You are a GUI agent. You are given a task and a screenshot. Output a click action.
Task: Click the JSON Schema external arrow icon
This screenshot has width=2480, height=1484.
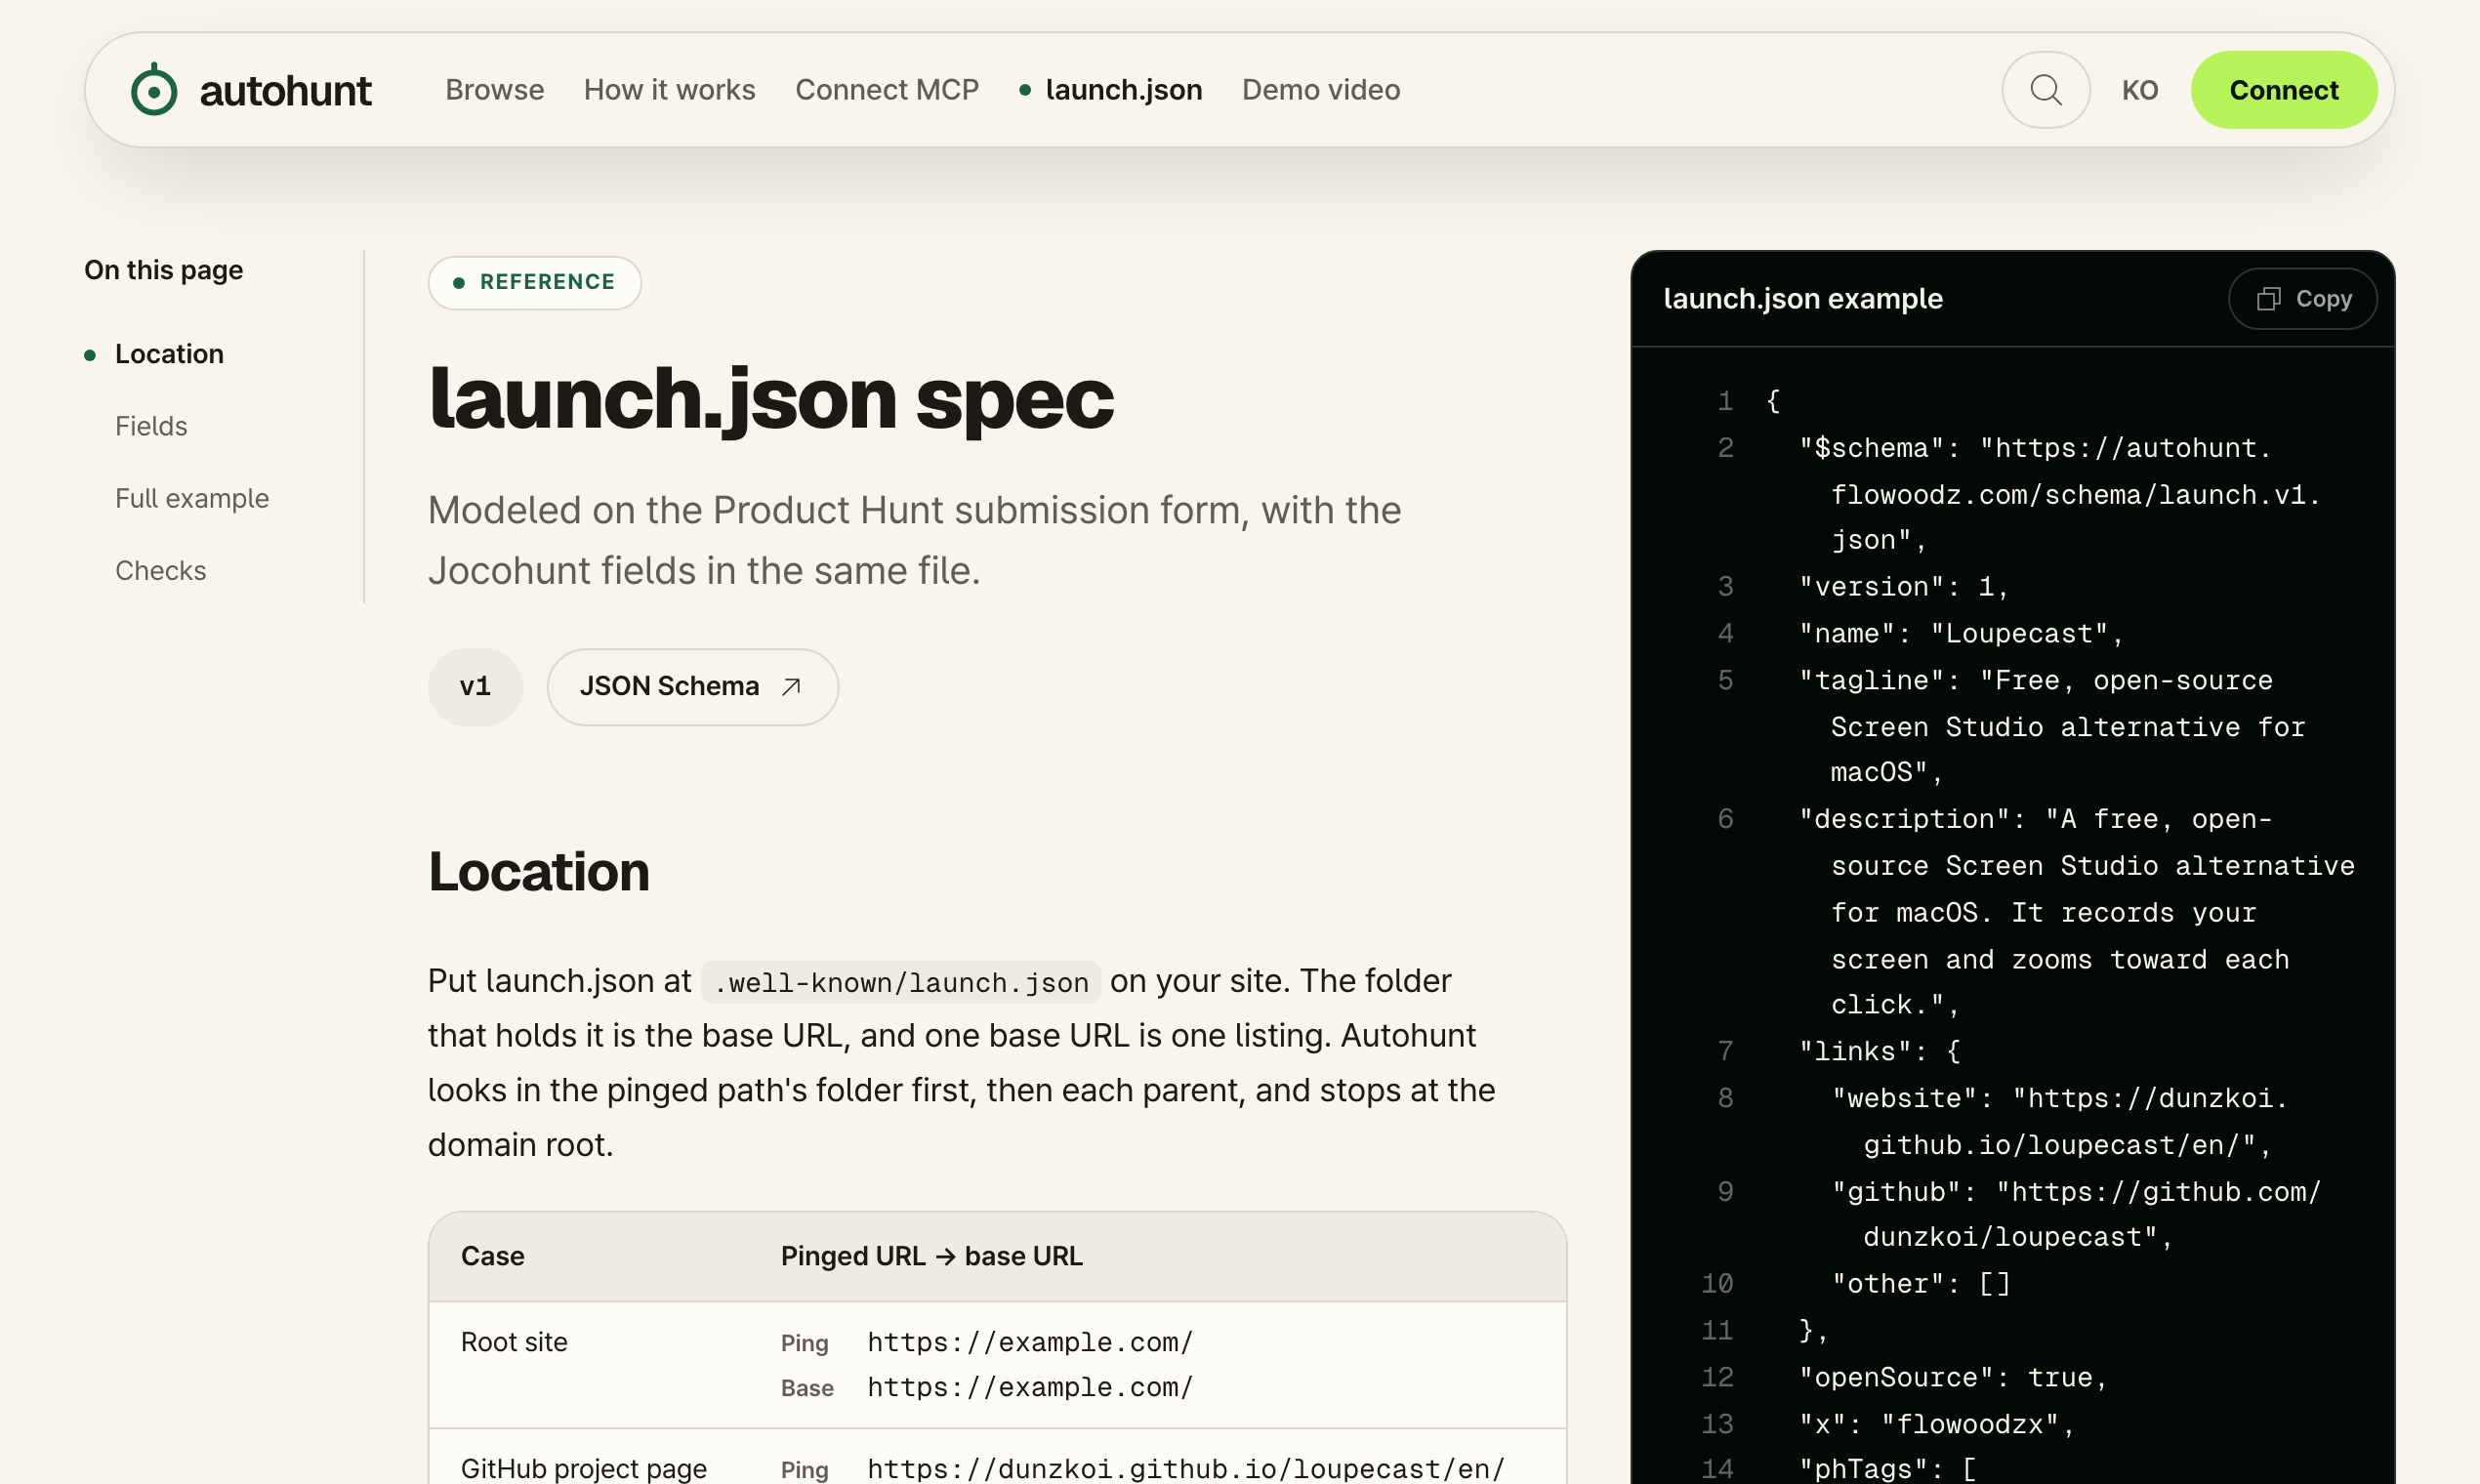[791, 687]
